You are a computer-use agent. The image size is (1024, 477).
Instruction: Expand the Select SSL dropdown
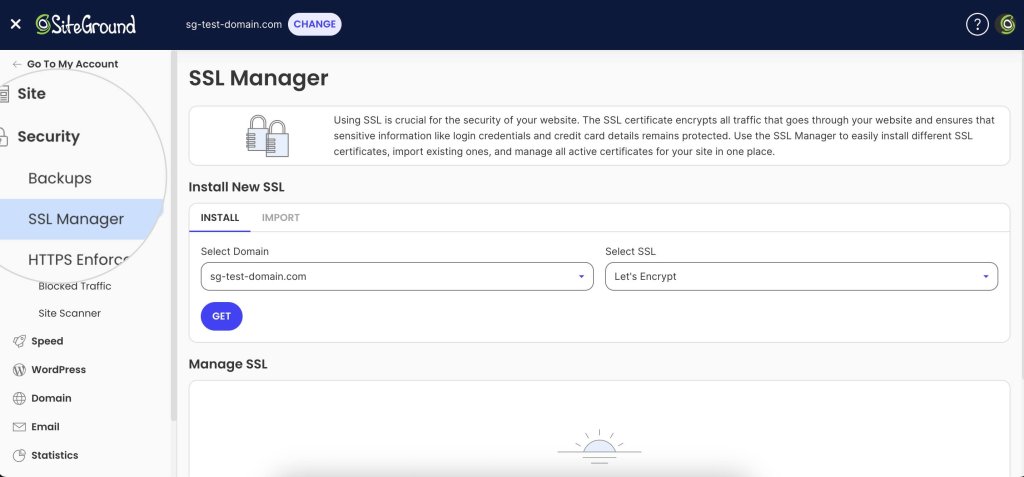(x=801, y=277)
